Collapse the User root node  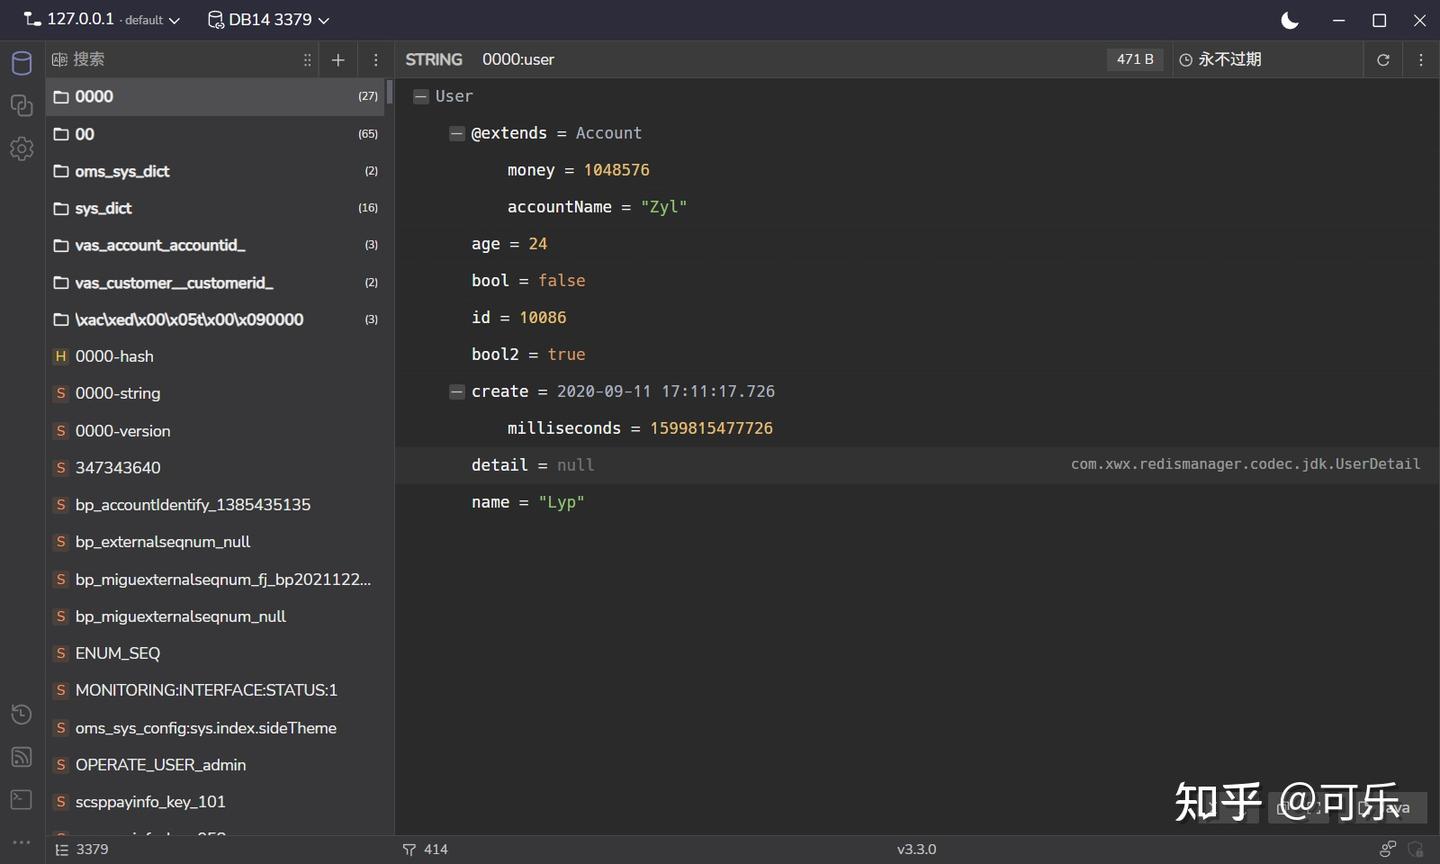coord(421,96)
